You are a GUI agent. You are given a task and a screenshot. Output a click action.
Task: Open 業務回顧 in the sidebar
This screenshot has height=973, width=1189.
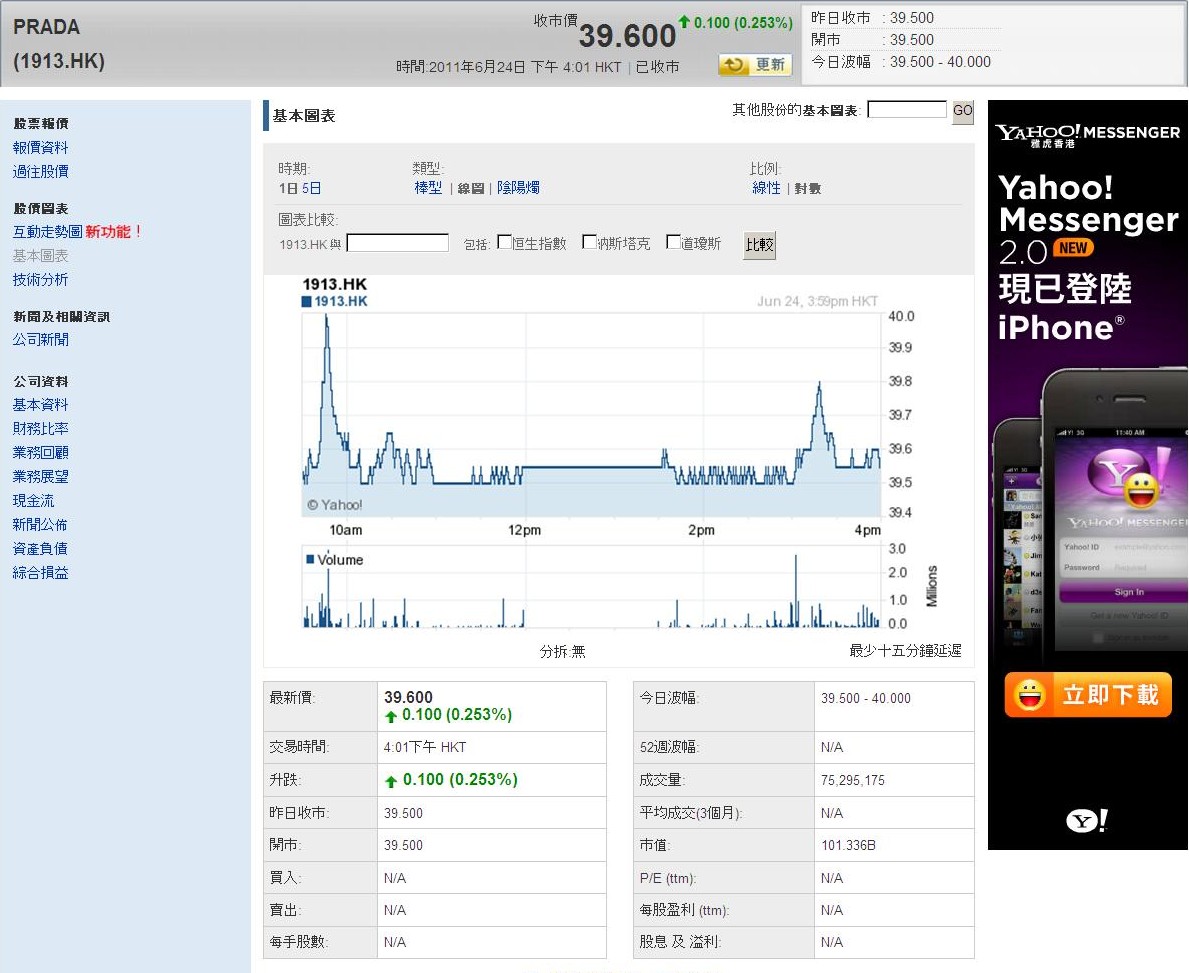[x=40, y=453]
